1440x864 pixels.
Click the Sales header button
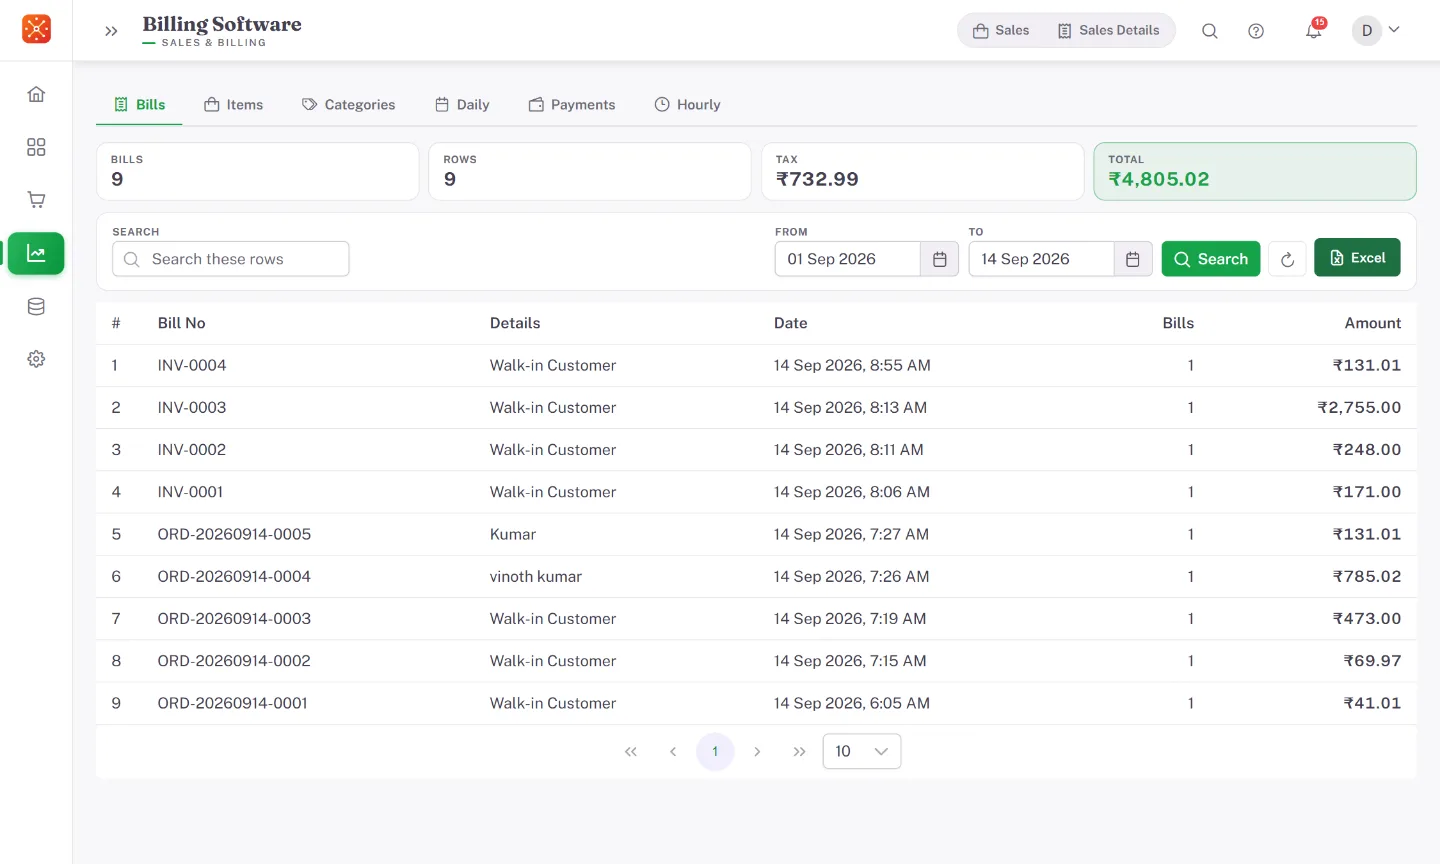(1001, 30)
